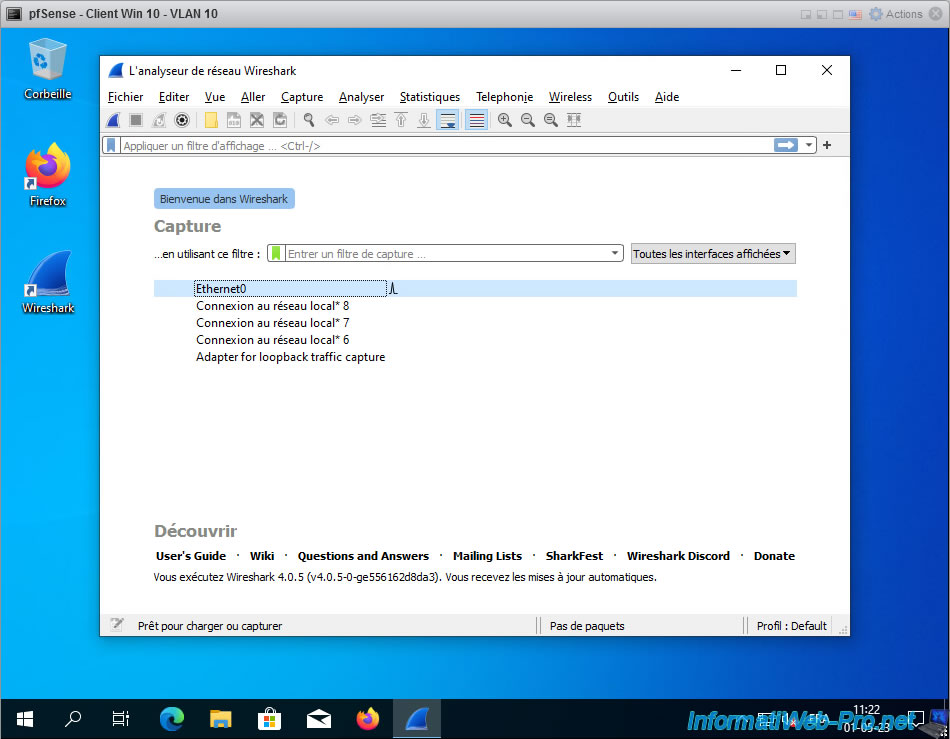Toggle packet colorization rules icon
The width and height of the screenshot is (950, 739).
pos(476,120)
